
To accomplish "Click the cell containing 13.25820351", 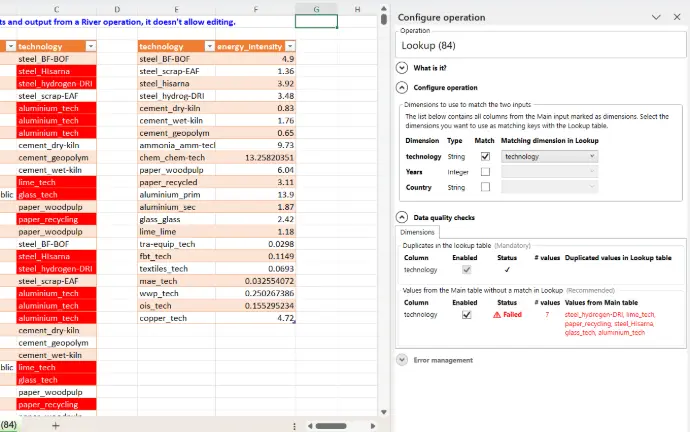I will pos(255,157).
